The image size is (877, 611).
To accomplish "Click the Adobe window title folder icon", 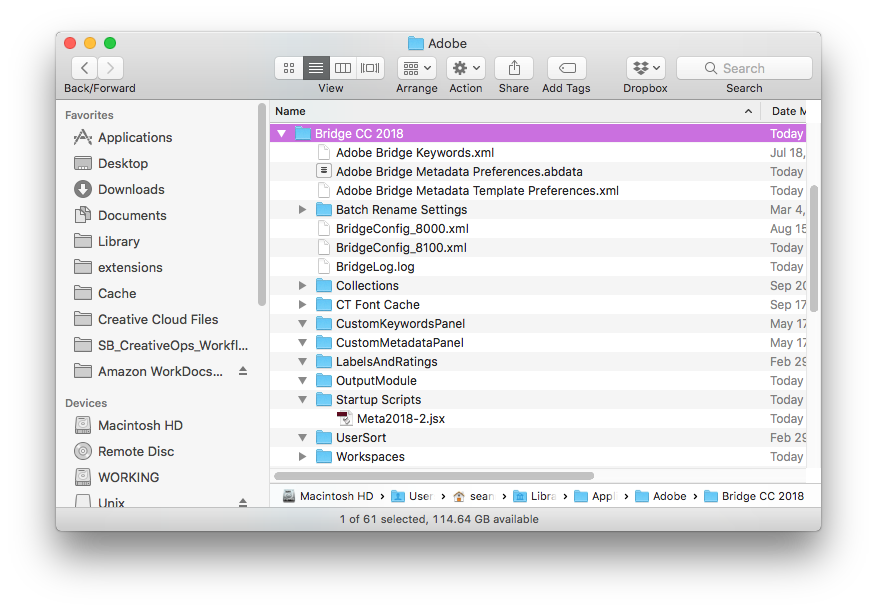I will coord(416,43).
